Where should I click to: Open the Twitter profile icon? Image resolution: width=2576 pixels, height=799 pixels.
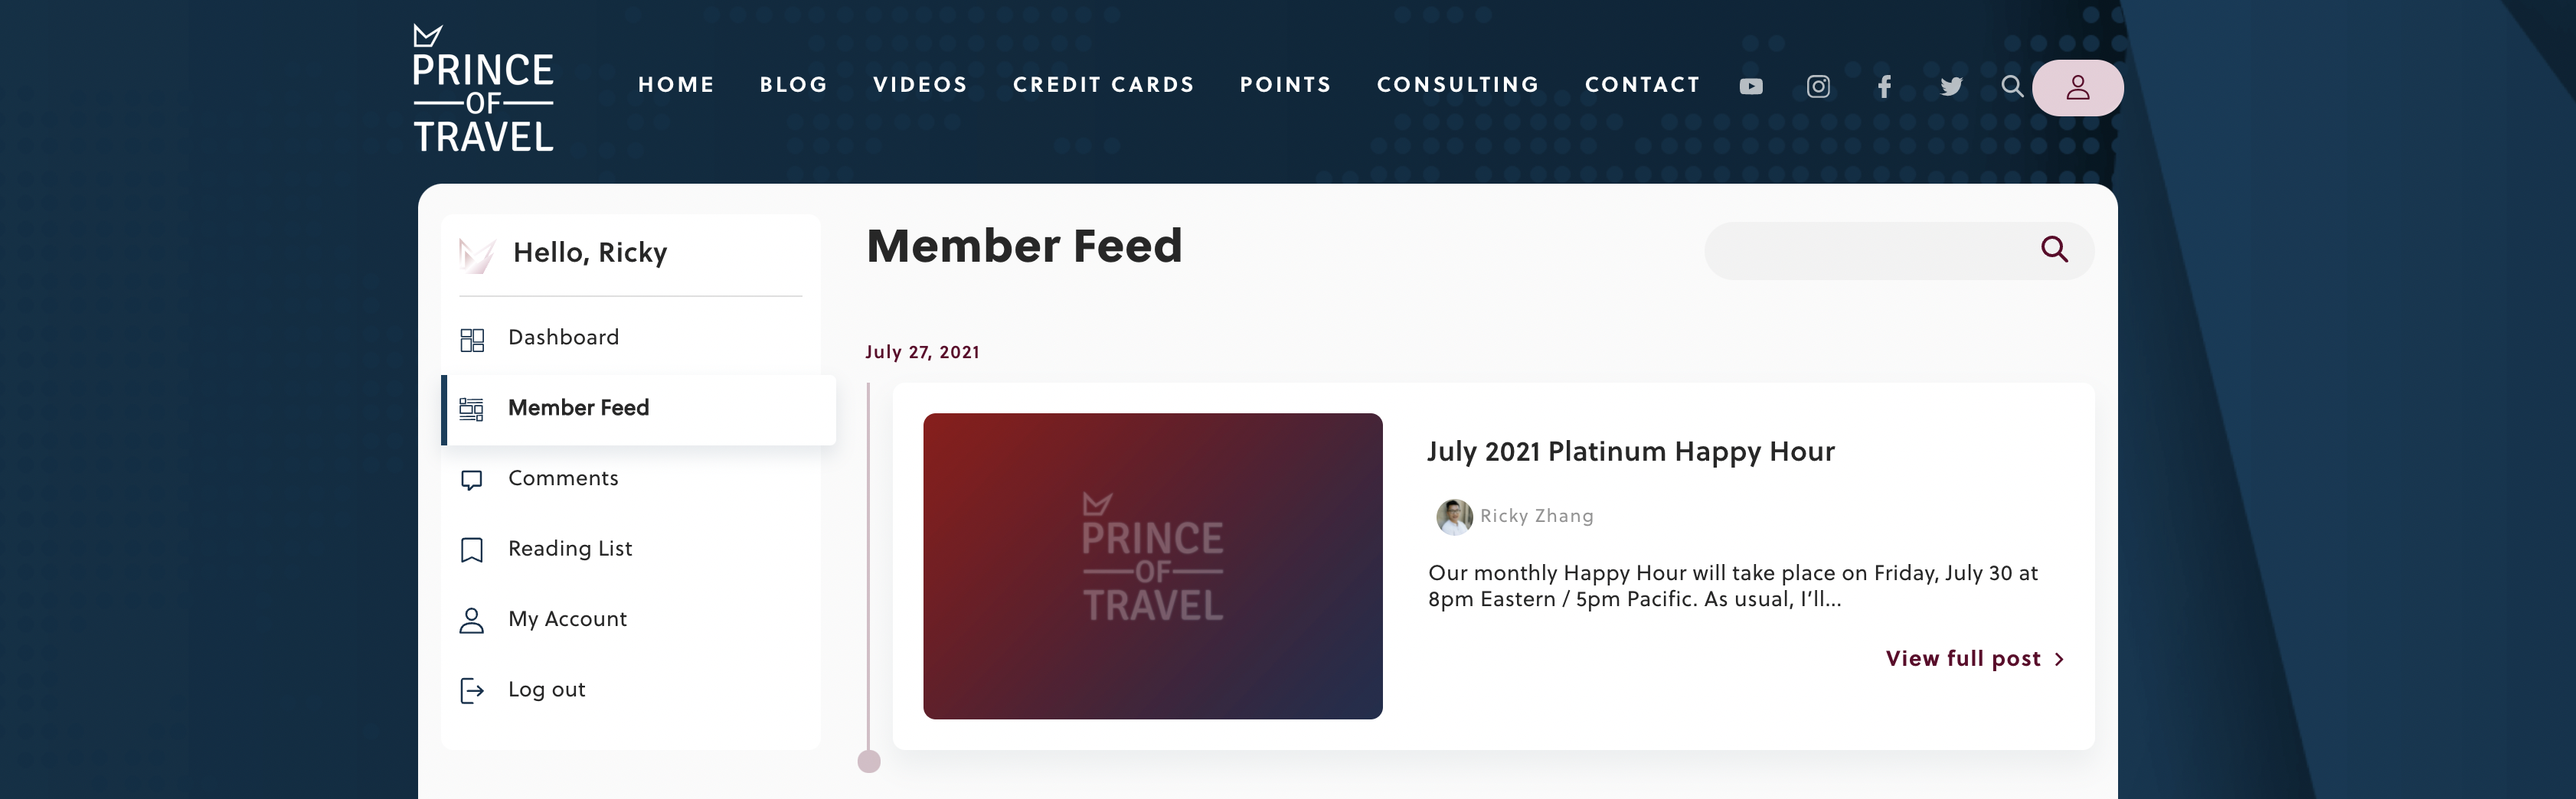[x=1951, y=87]
